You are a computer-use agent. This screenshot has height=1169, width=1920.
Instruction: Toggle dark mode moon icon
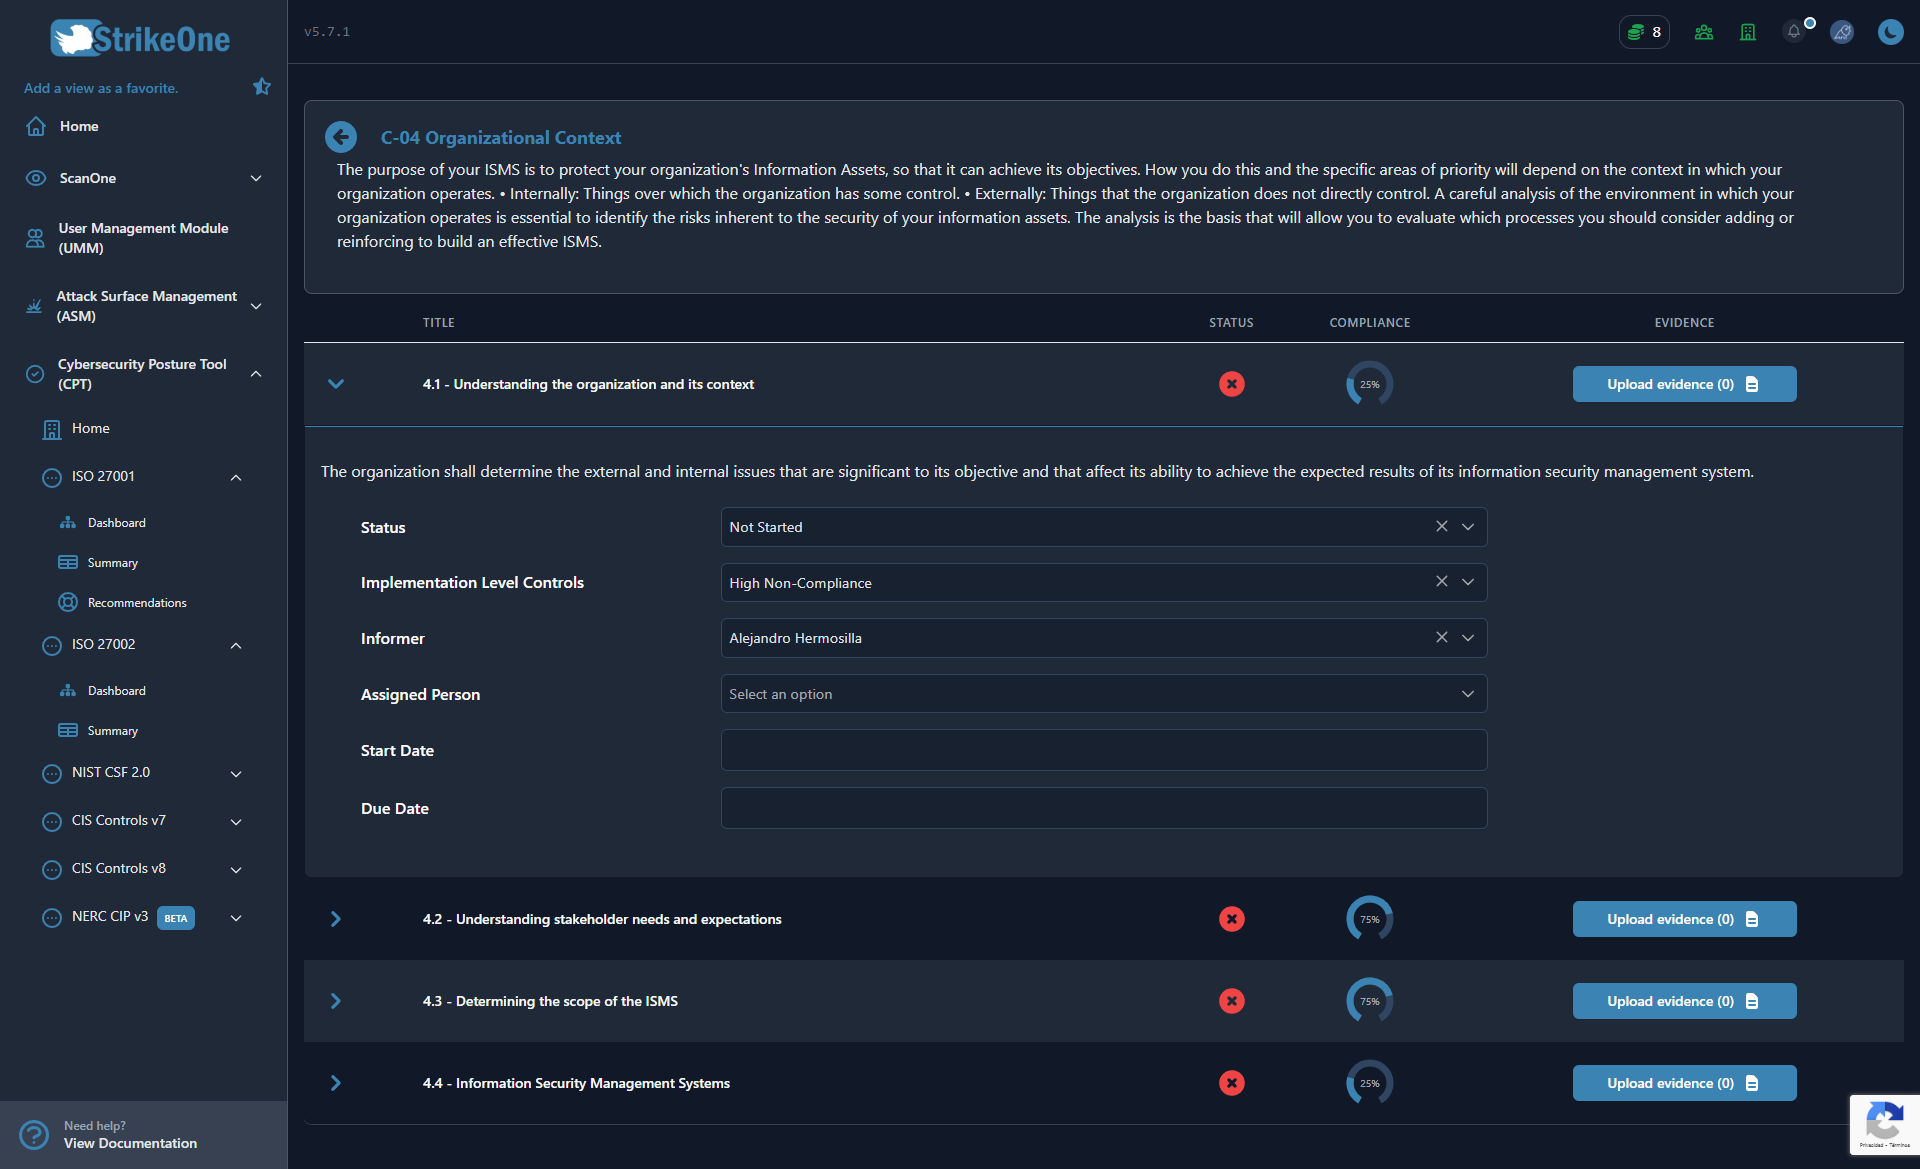(1890, 32)
